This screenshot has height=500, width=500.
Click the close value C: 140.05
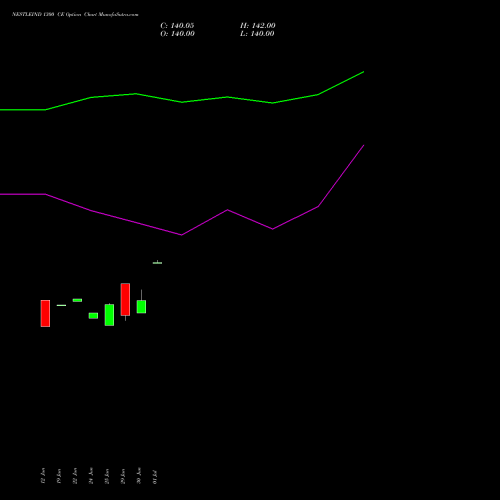(x=177, y=26)
